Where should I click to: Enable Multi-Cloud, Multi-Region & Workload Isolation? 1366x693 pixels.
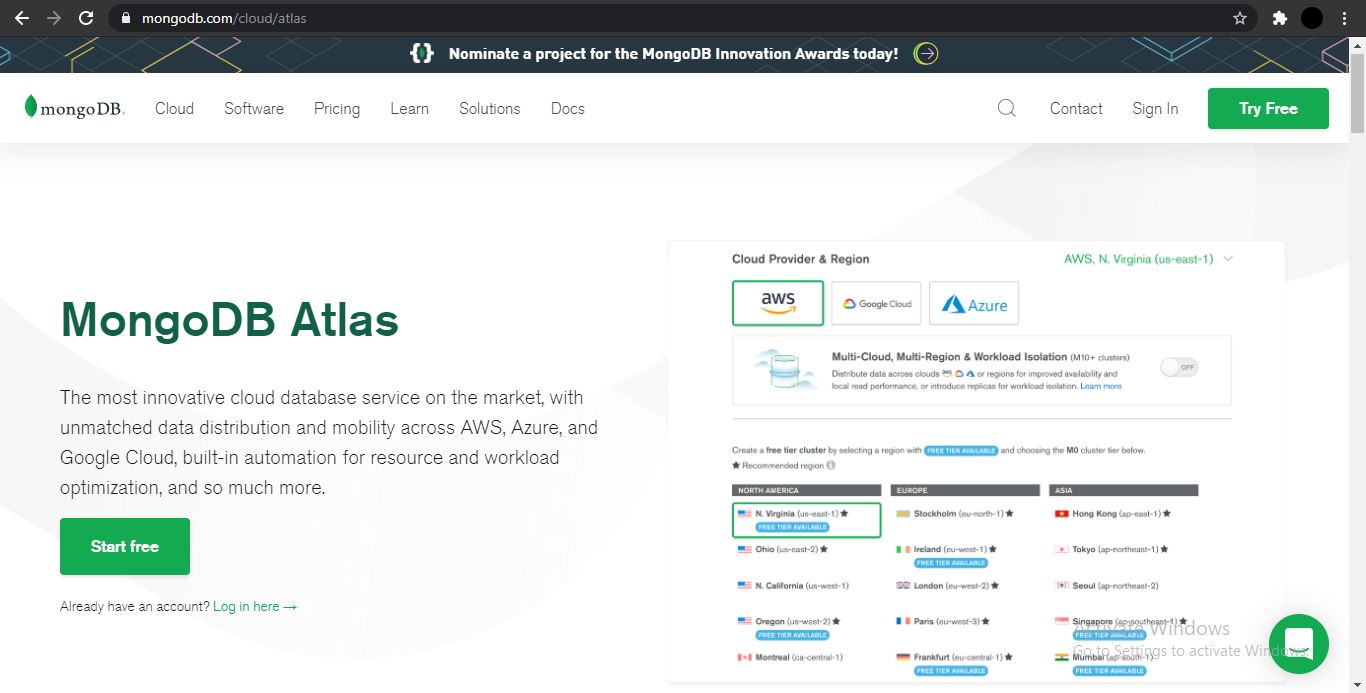click(1180, 367)
